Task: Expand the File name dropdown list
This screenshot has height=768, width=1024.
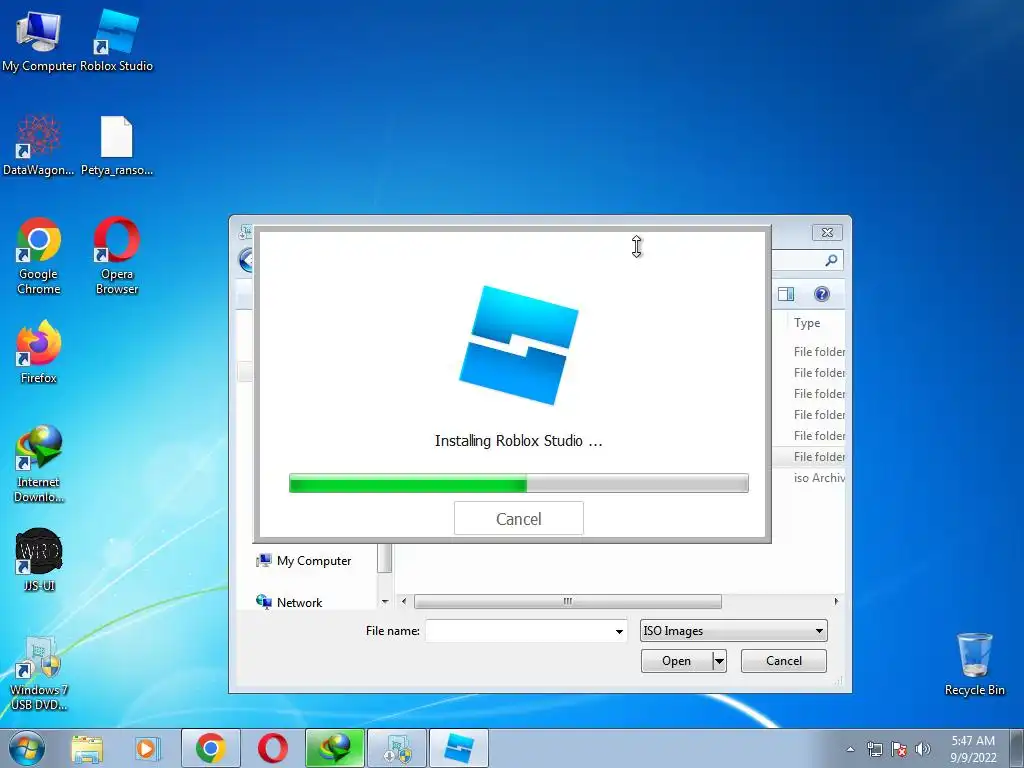Action: pos(618,632)
